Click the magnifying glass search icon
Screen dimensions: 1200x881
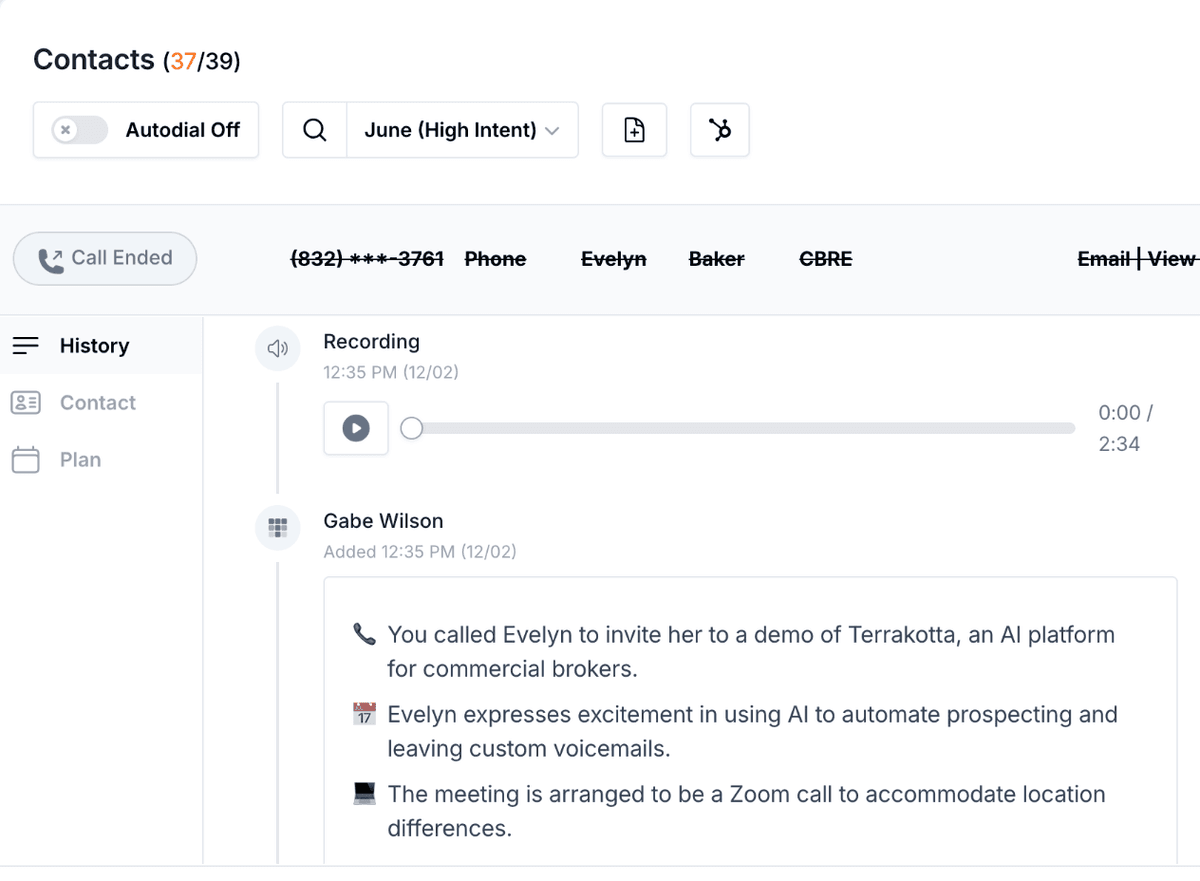pos(314,130)
